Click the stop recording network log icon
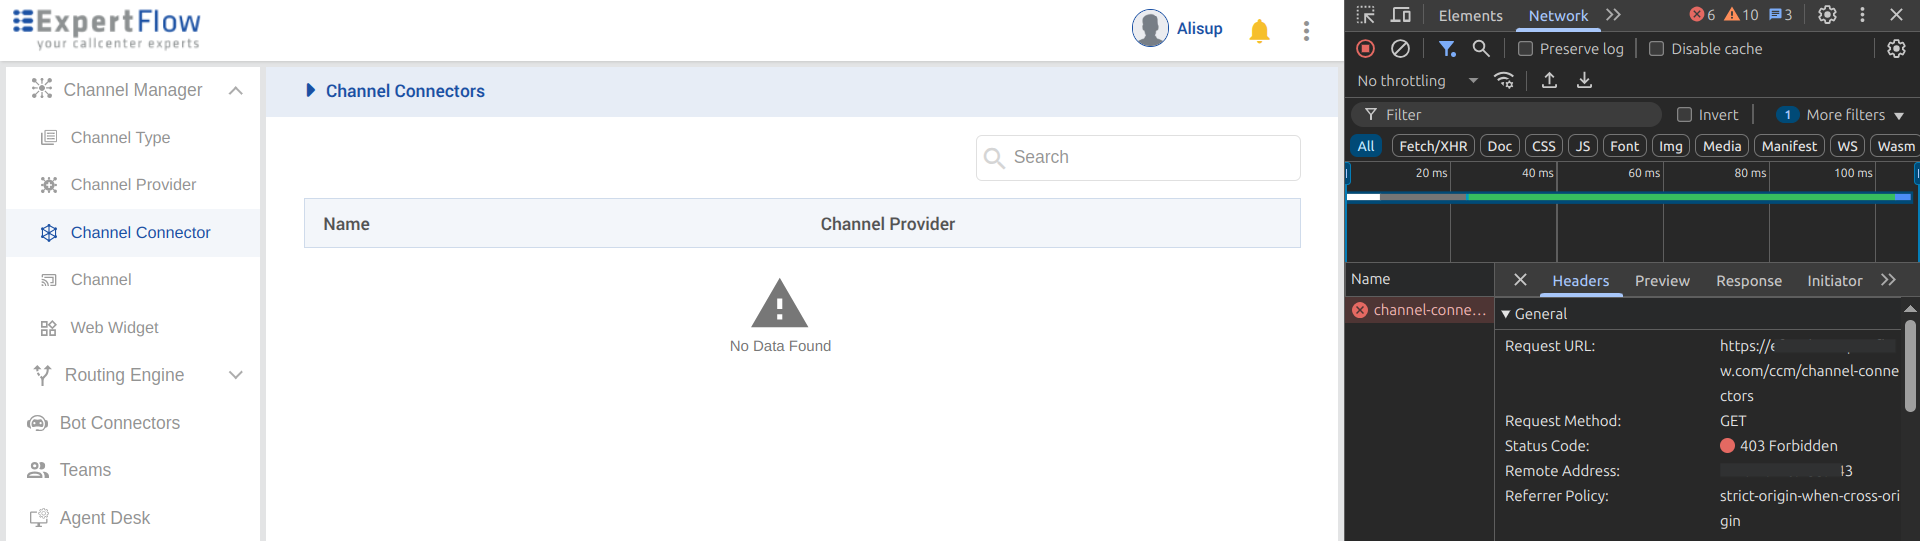The width and height of the screenshot is (1920, 541). click(1365, 48)
